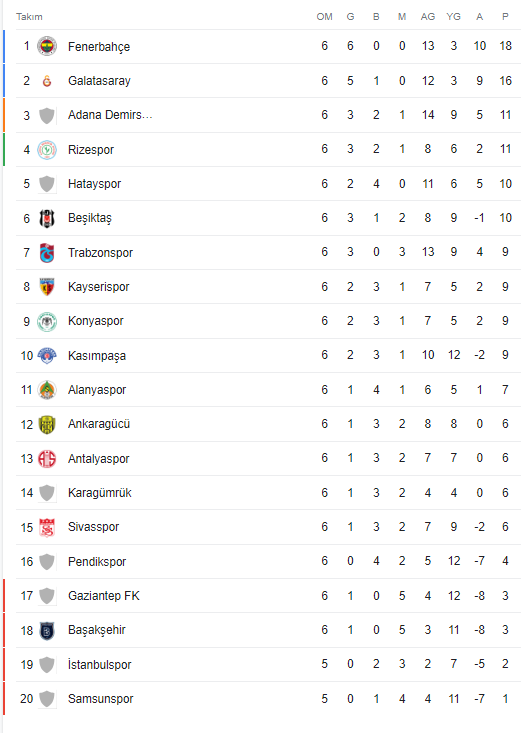Click the Takım column header

pyautogui.click(x=29, y=17)
